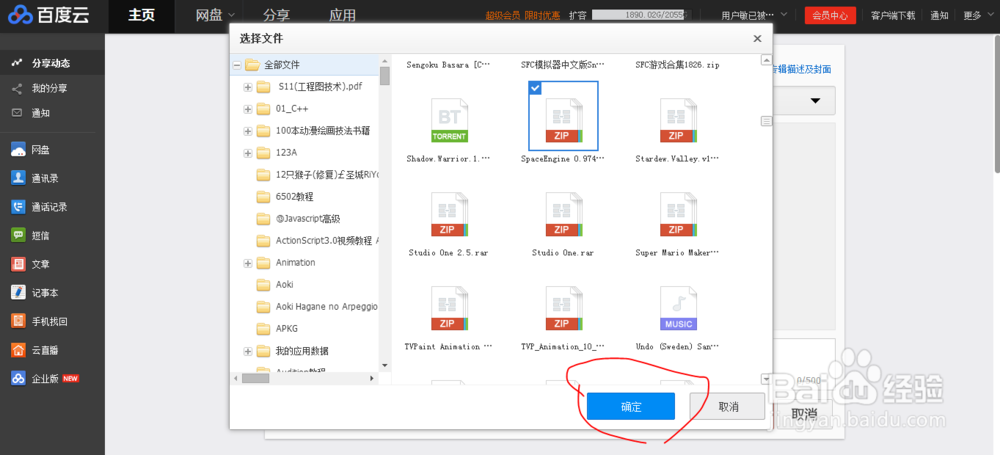The image size is (1000, 455).
Task: Open 客户端下载 in top bar
Action: (x=893, y=15)
